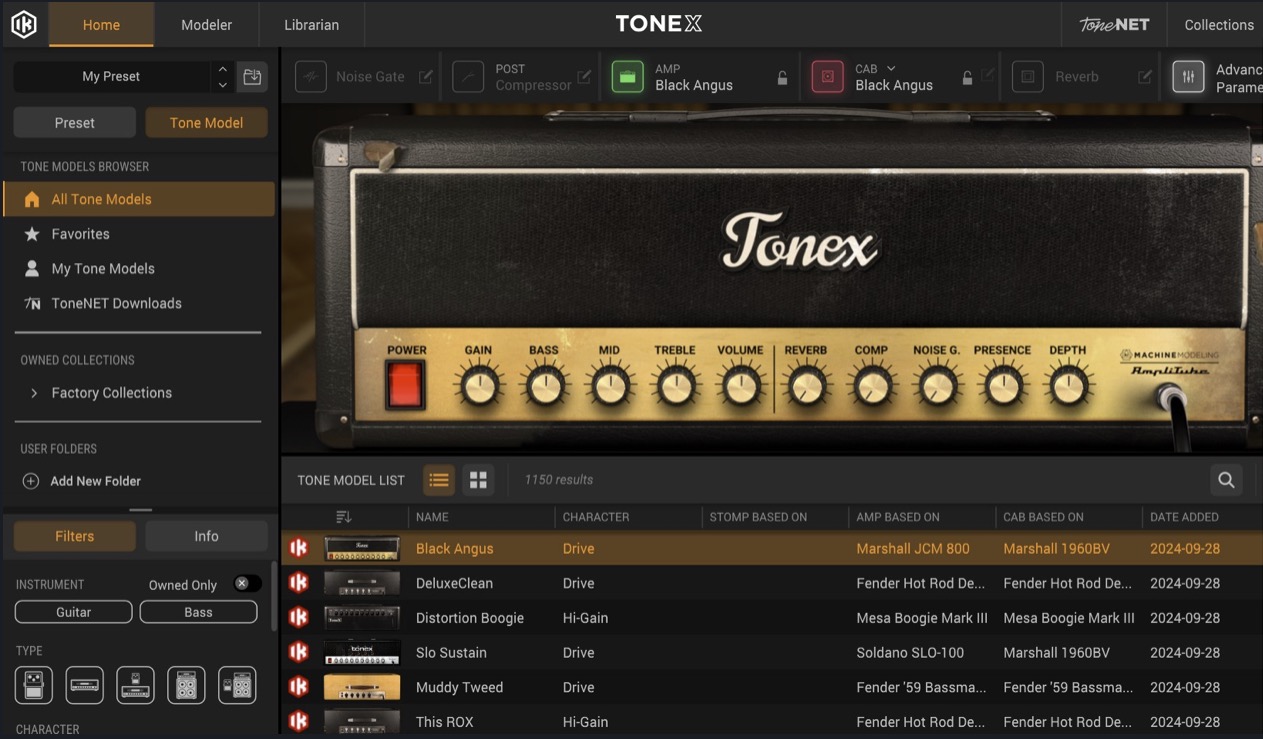
Task: Toggle the AMP lock icon
Action: point(782,78)
